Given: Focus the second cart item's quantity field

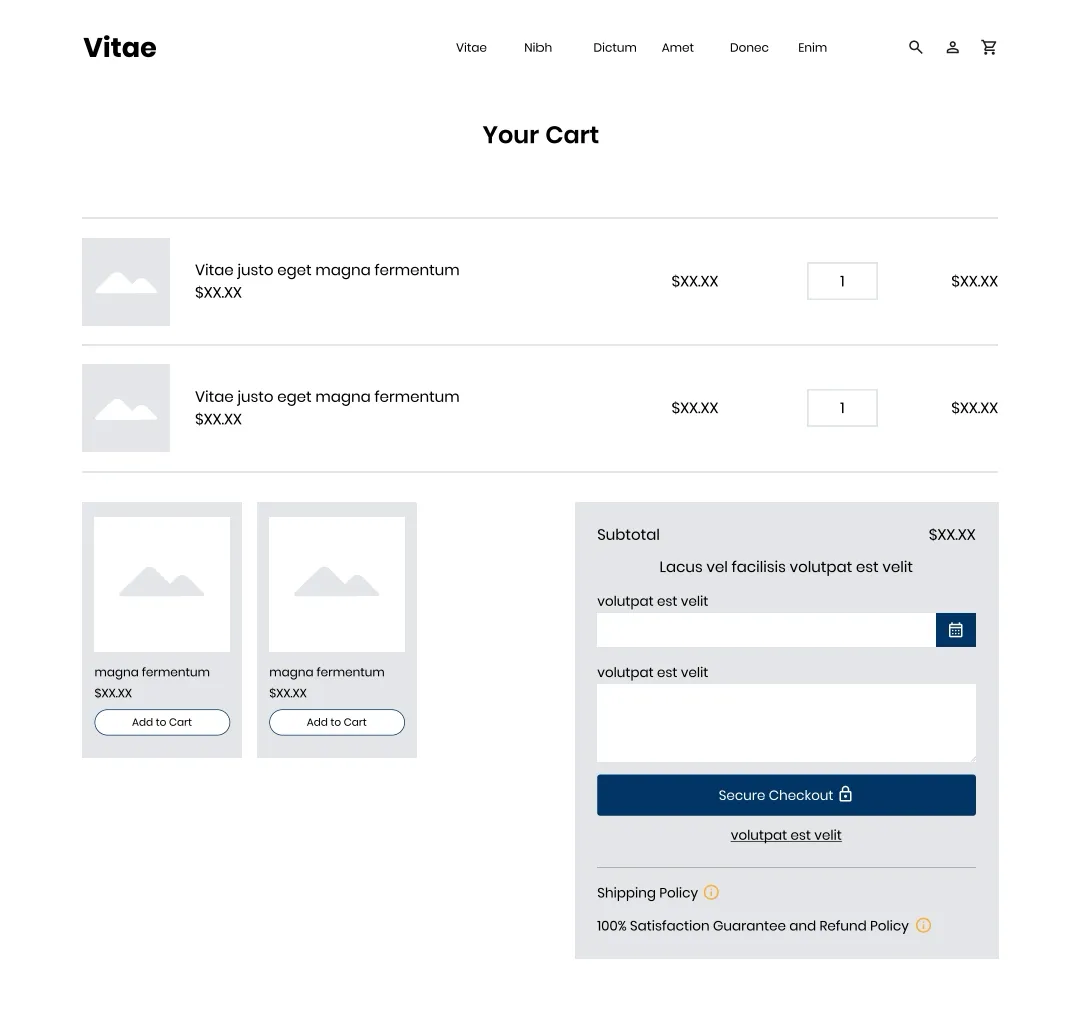Looking at the screenshot, I should click(x=842, y=408).
